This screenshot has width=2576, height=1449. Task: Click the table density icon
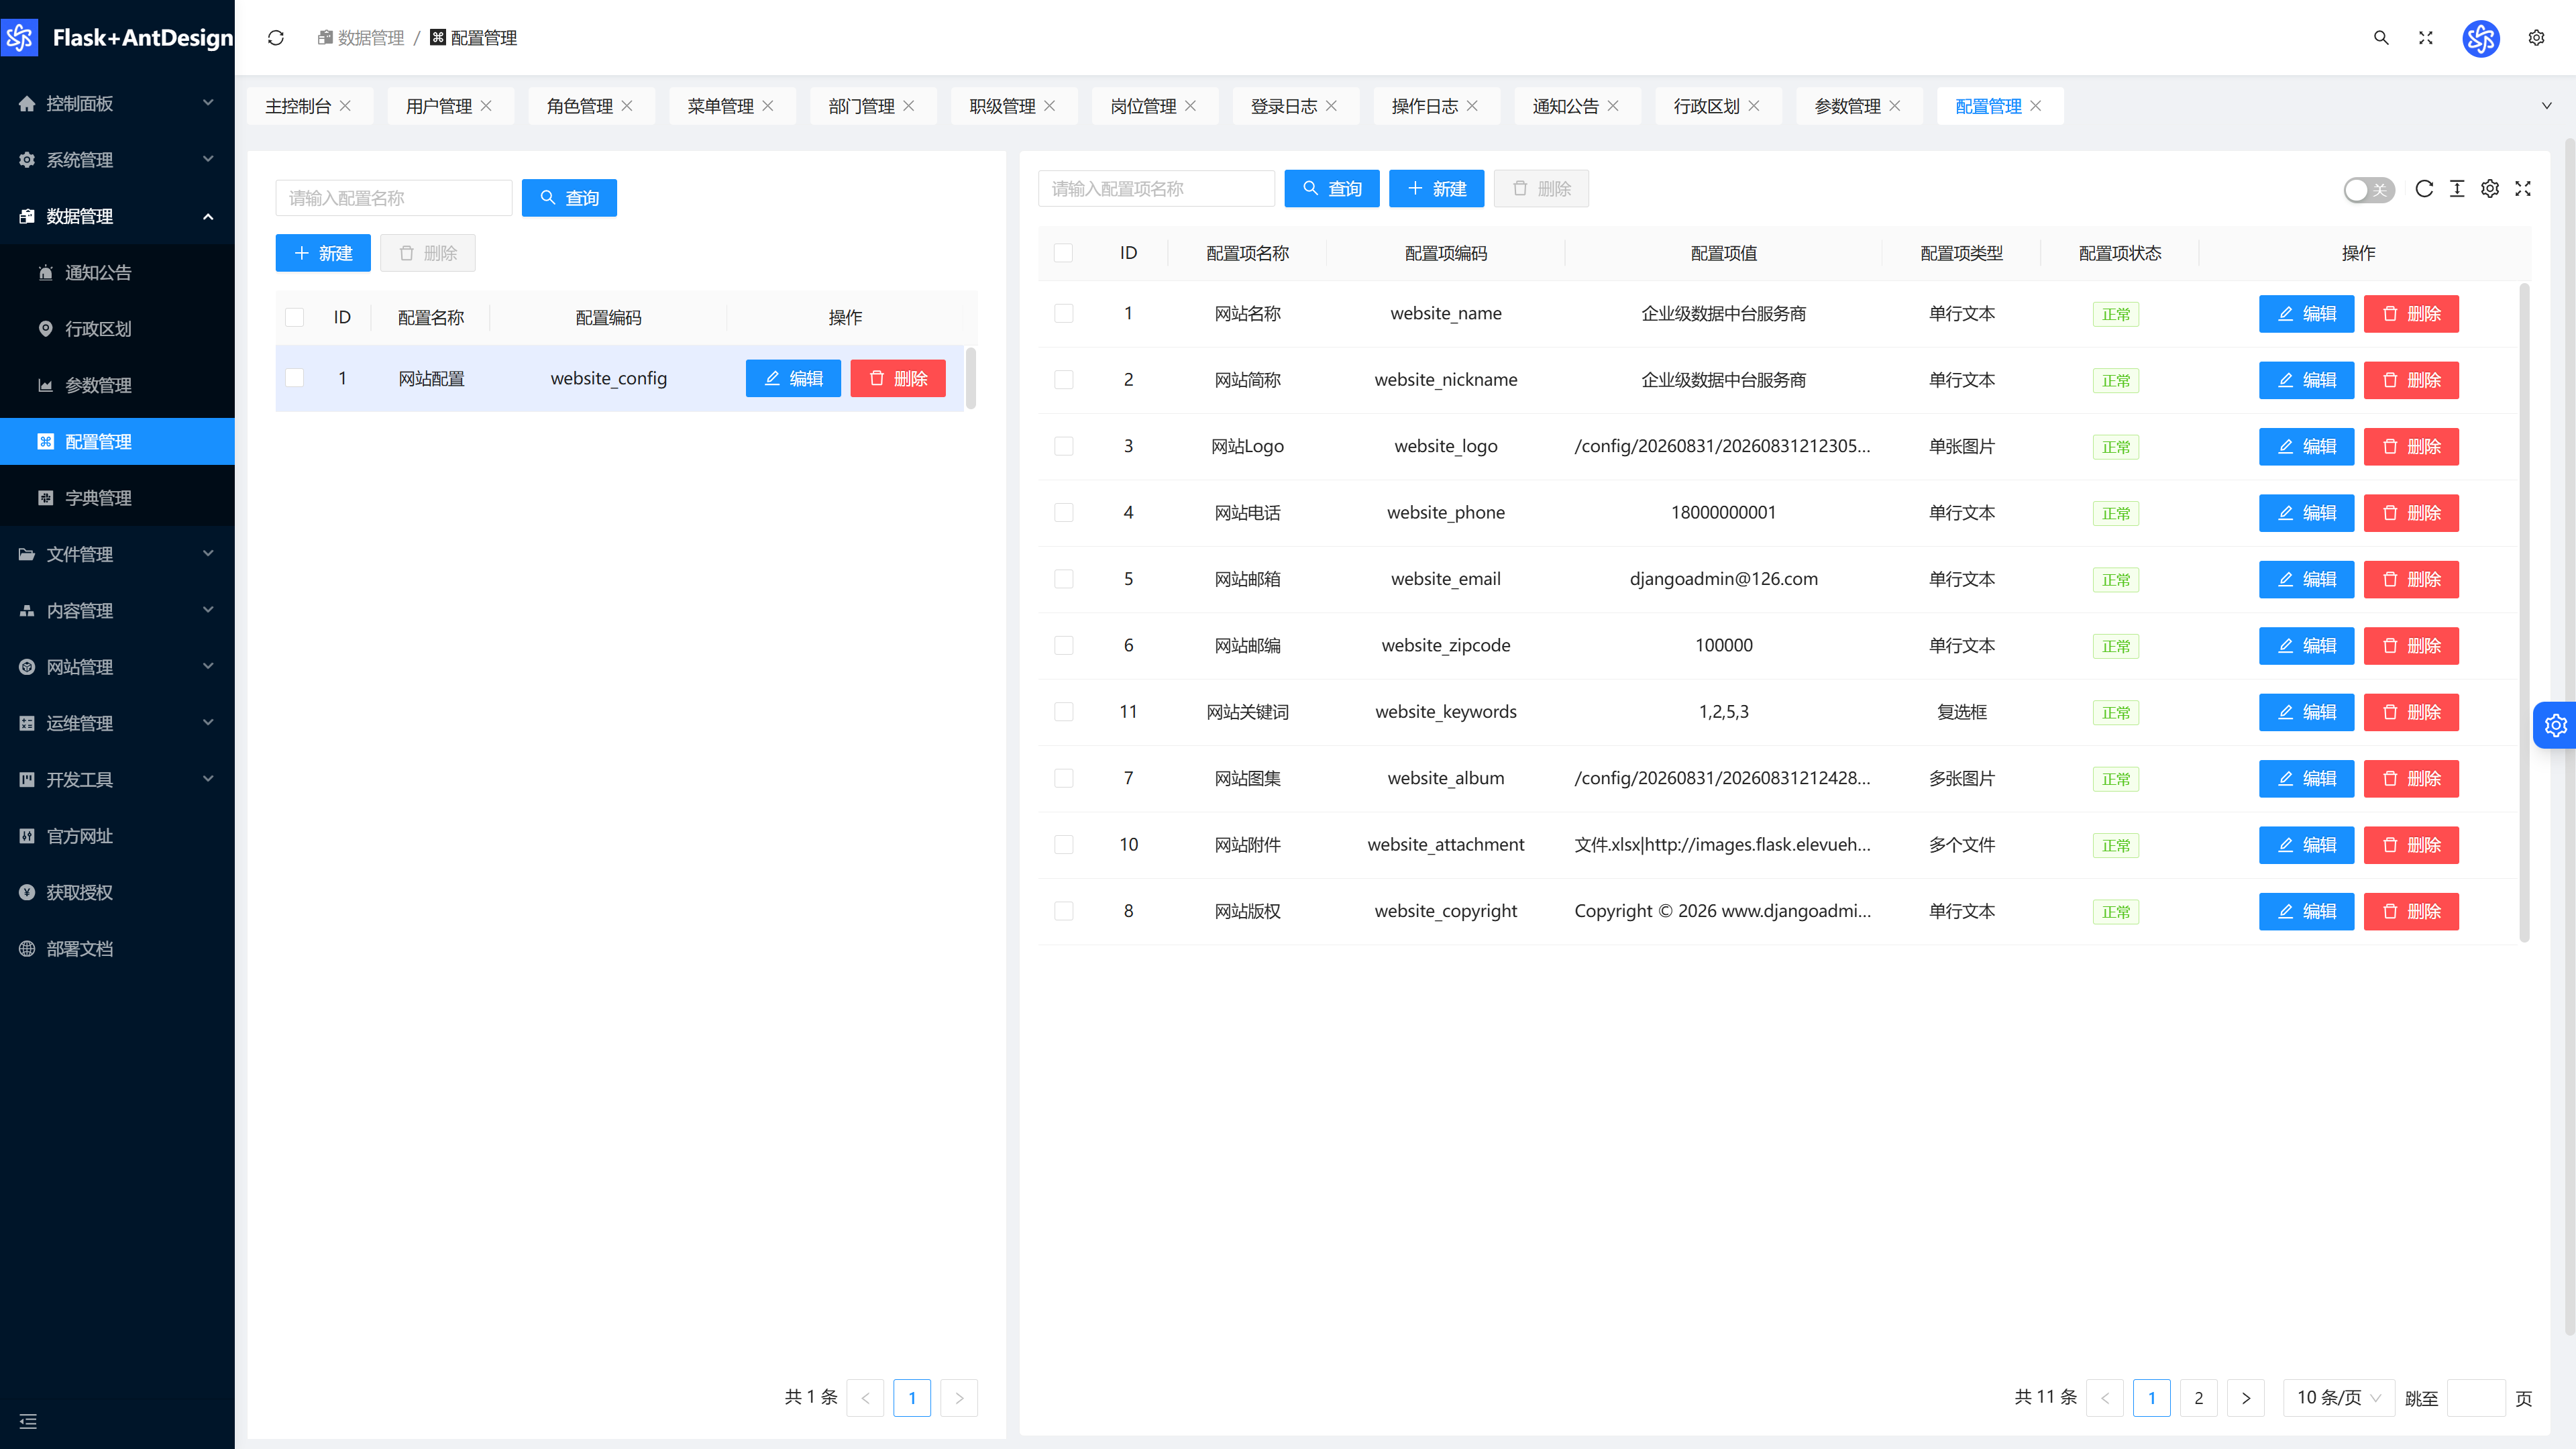[x=2457, y=189]
